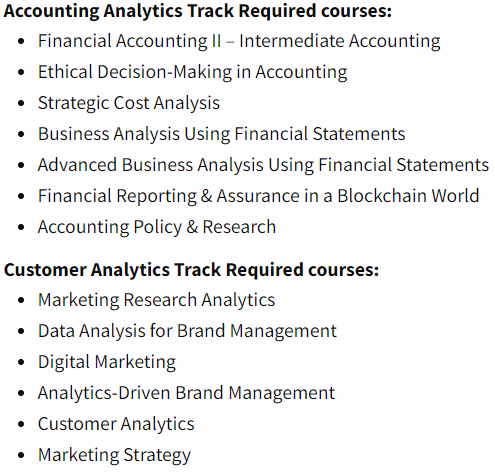Viewport: 495px width, 476px height.
Task: Click the bullet before Digital Marketing
Action: pos(21,362)
